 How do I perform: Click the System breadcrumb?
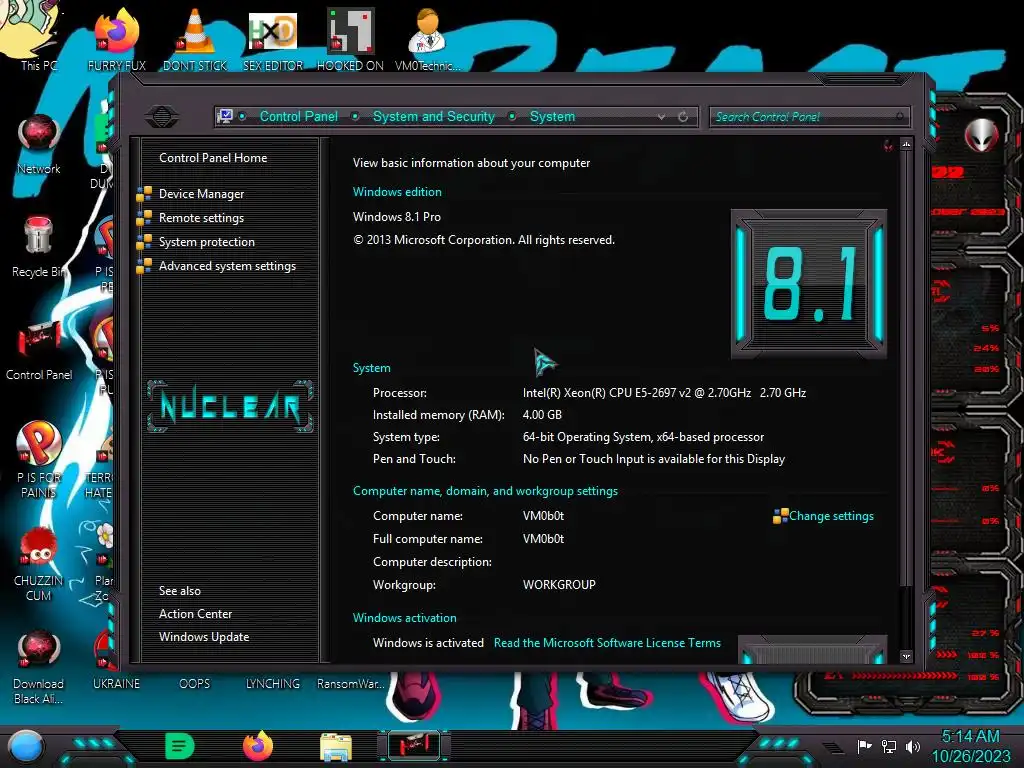point(552,116)
